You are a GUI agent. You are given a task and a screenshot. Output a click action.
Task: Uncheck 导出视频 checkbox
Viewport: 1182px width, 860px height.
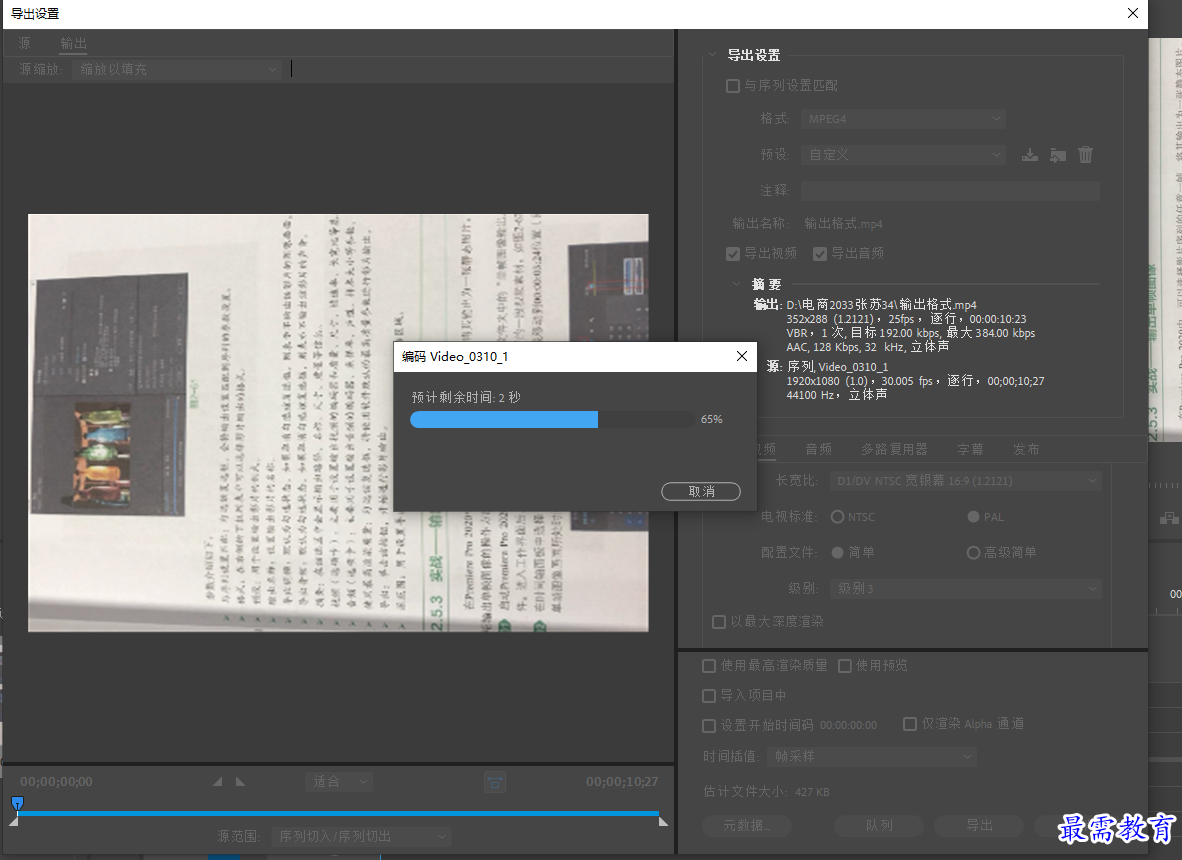point(733,254)
